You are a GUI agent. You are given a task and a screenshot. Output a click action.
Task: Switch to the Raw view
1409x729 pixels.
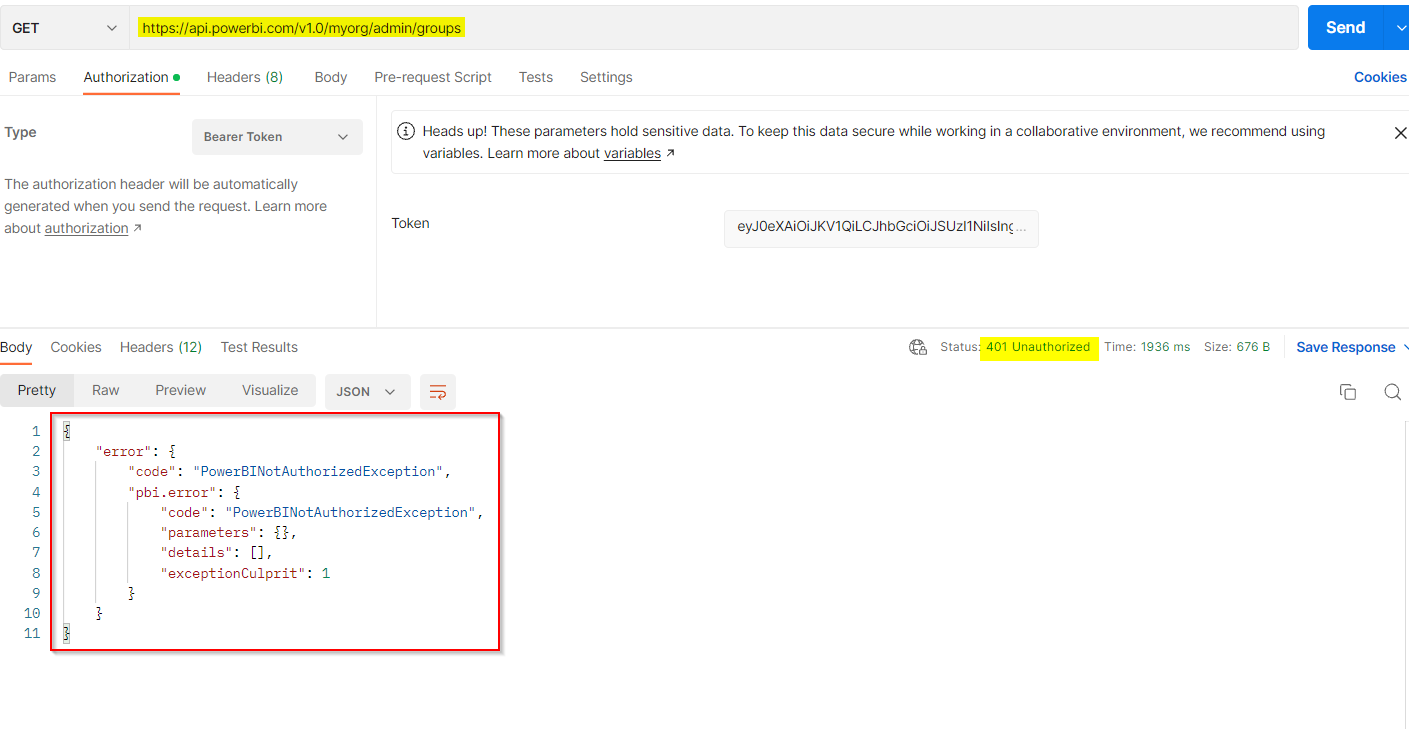(x=106, y=391)
